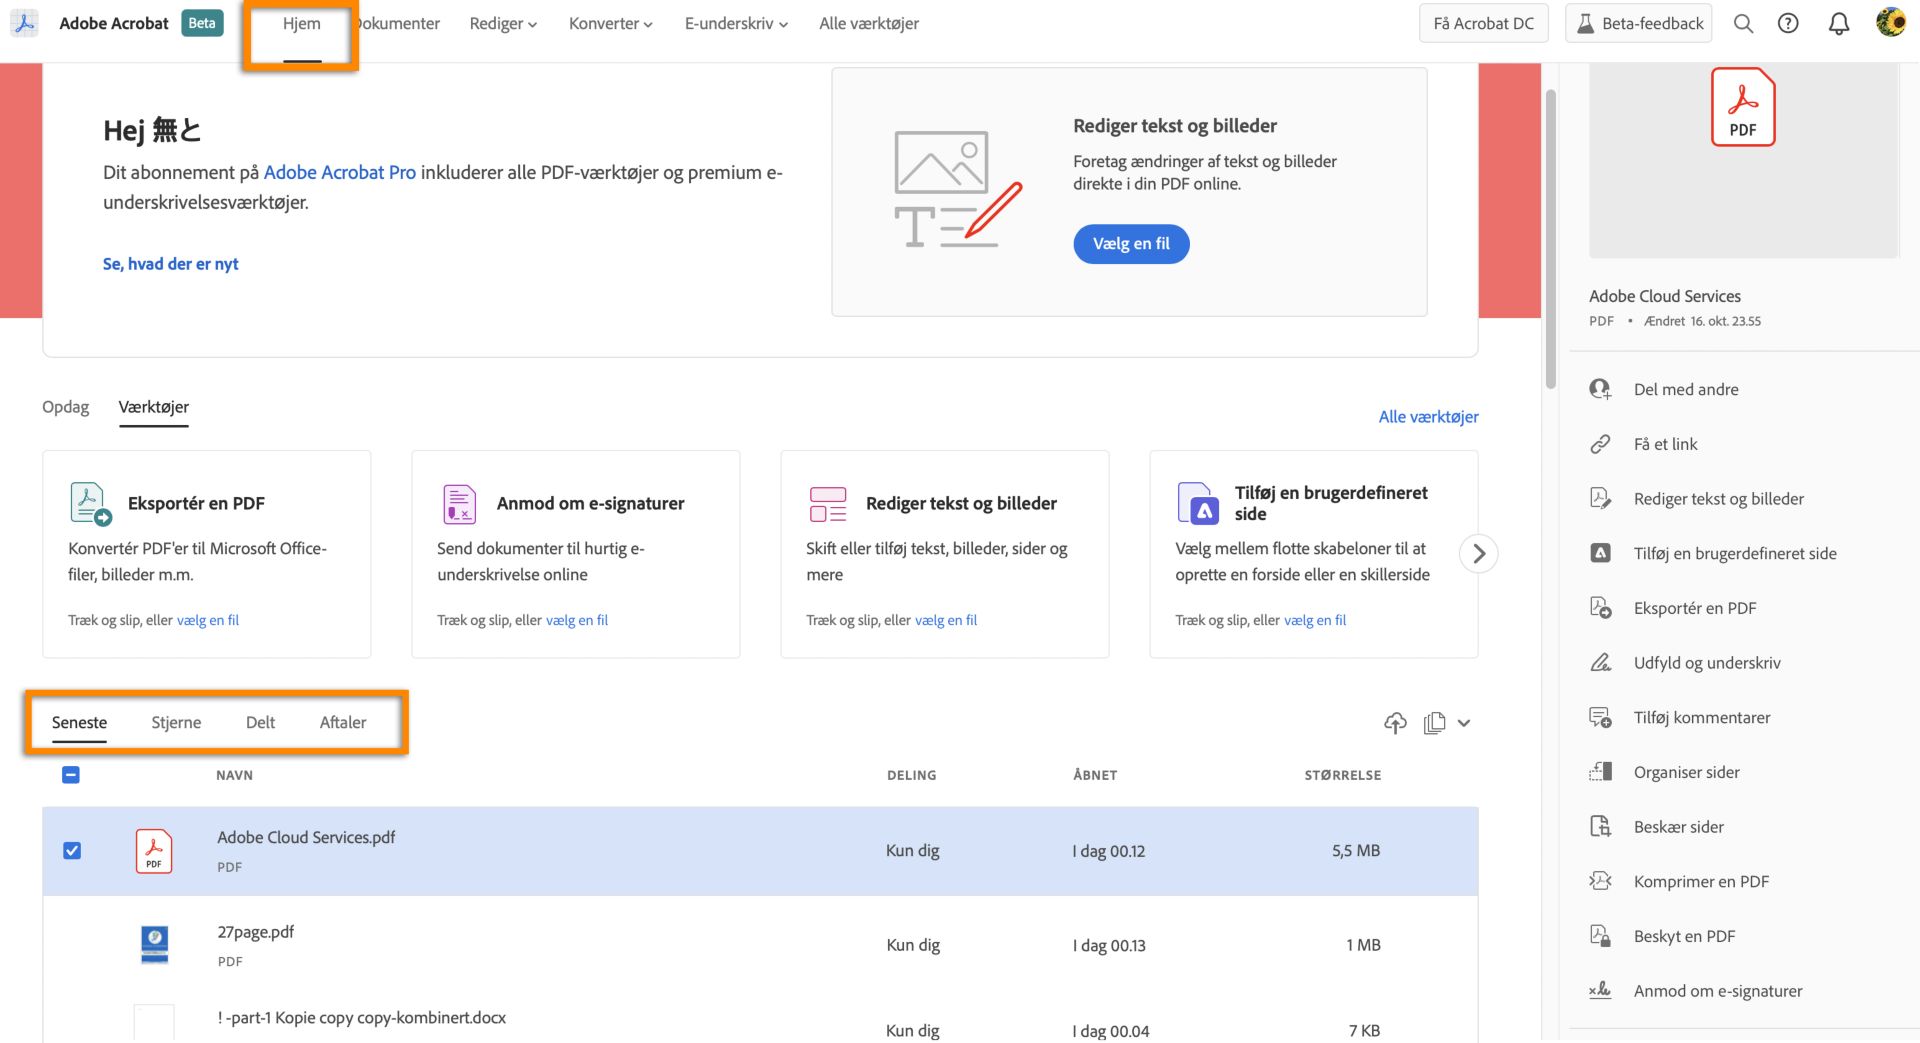Click the Beskyt en PDF lock icon
1920x1043 pixels.
click(1600, 936)
